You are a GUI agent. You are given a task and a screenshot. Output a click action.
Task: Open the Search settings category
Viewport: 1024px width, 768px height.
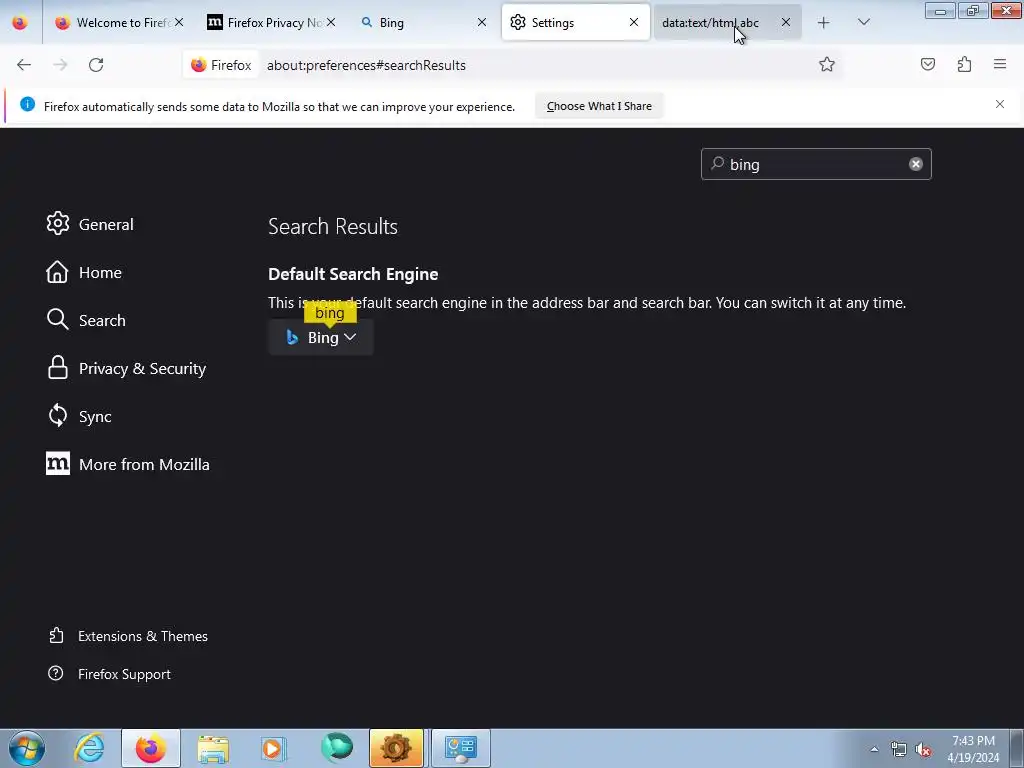pyautogui.click(x=86, y=320)
